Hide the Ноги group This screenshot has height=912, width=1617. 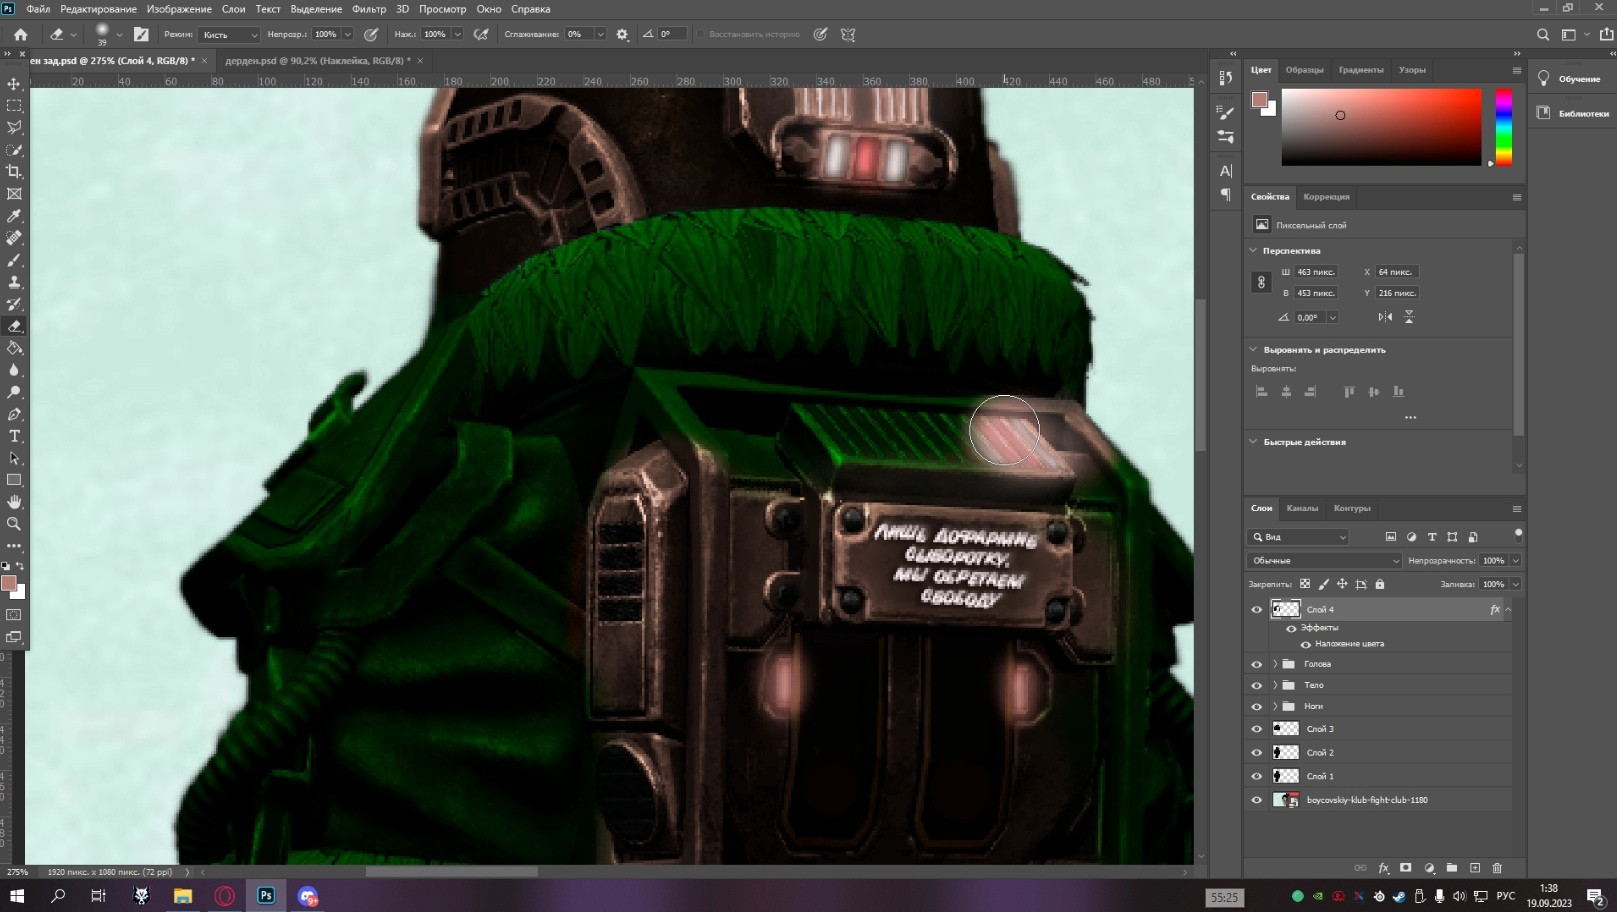point(1257,706)
